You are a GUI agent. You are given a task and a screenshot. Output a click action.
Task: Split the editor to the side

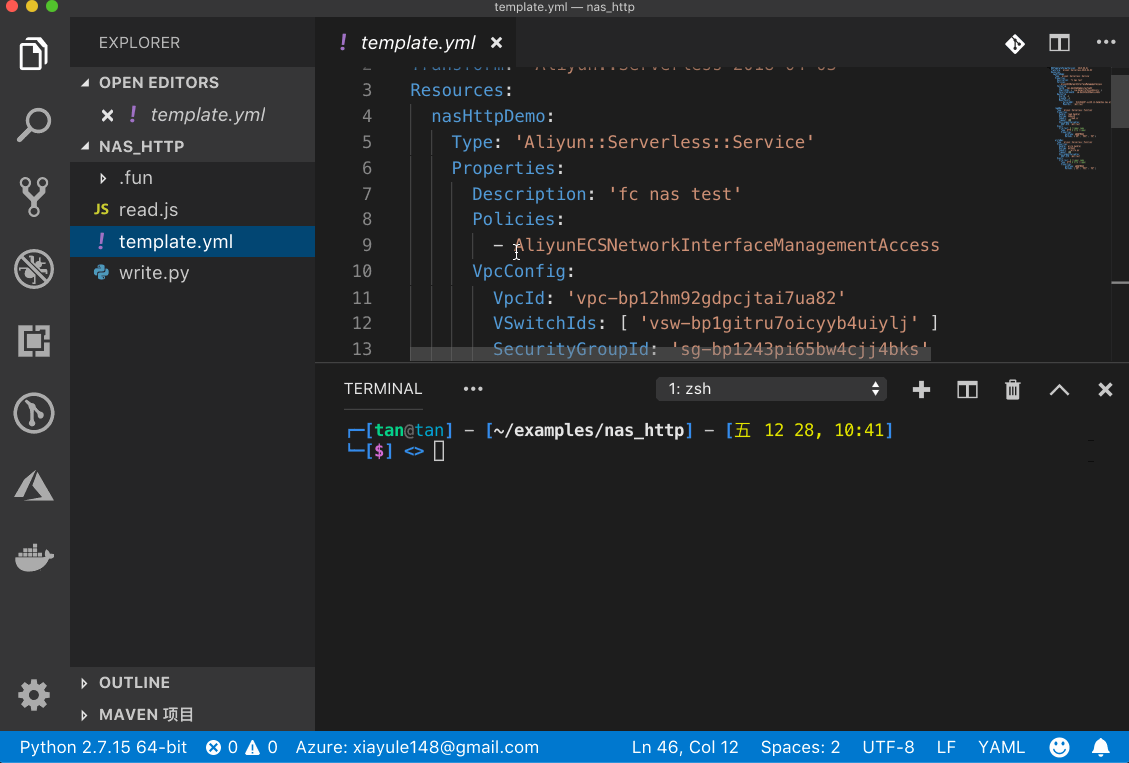pos(1059,43)
